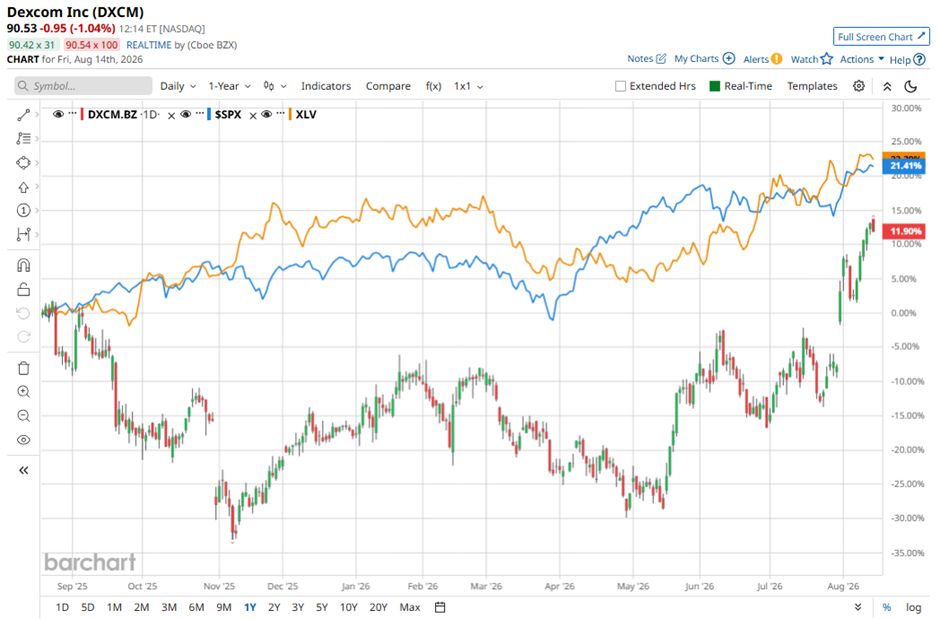Click the Symbol search input field
Viewport: 940px width, 619px height.
(x=83, y=86)
